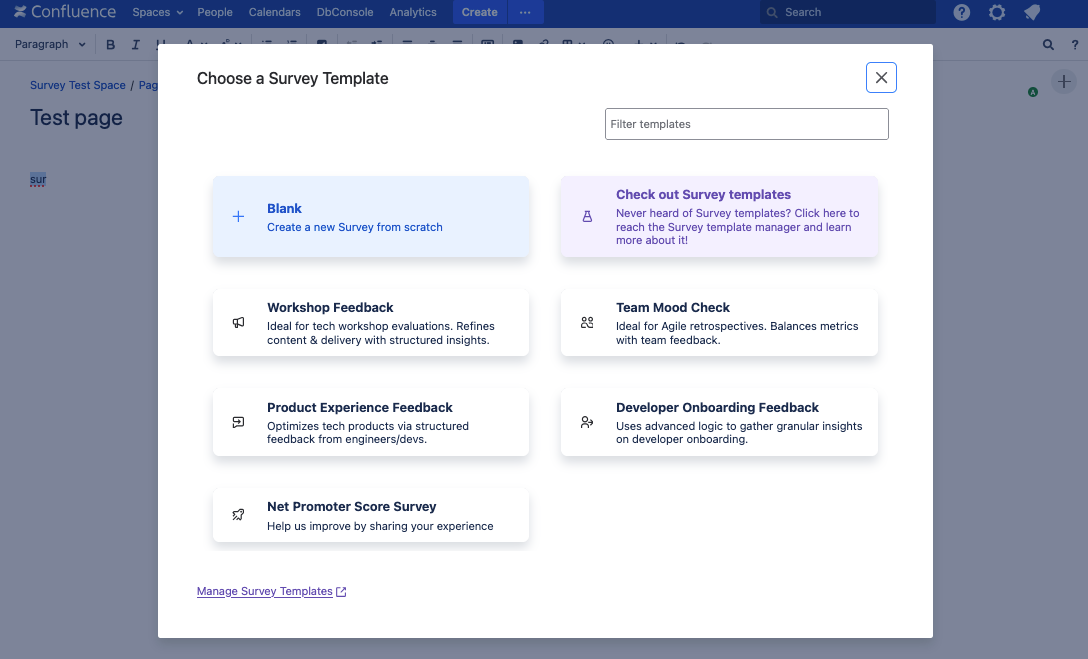Click the flask icon on Survey templates card
The image size is (1088, 659).
[x=587, y=217]
